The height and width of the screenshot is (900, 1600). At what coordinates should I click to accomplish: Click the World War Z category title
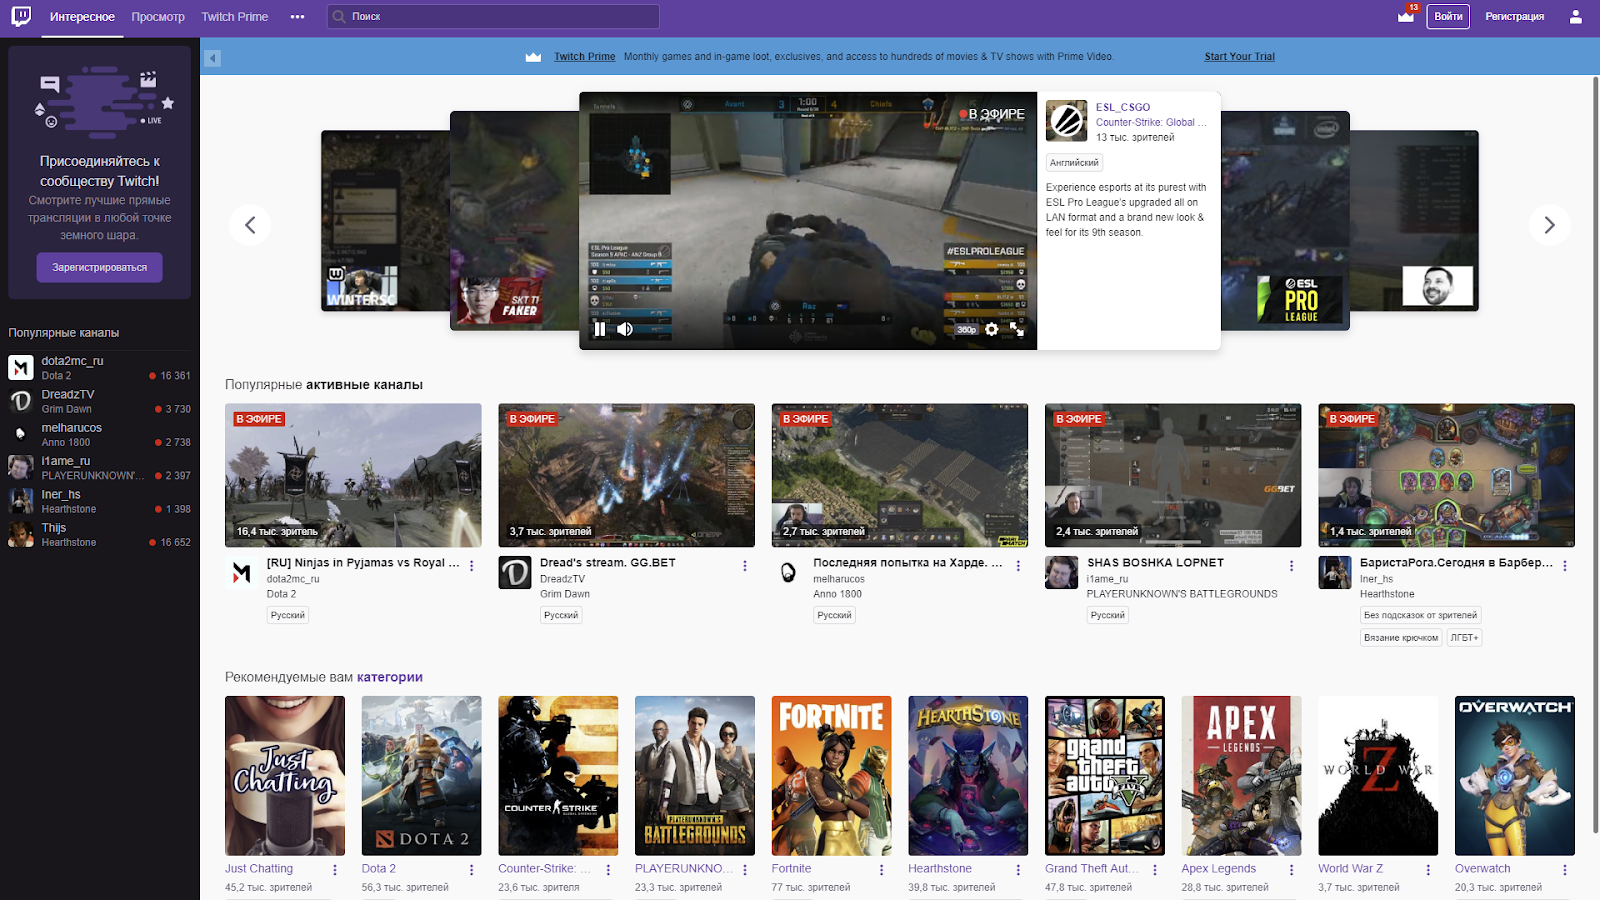(1350, 869)
